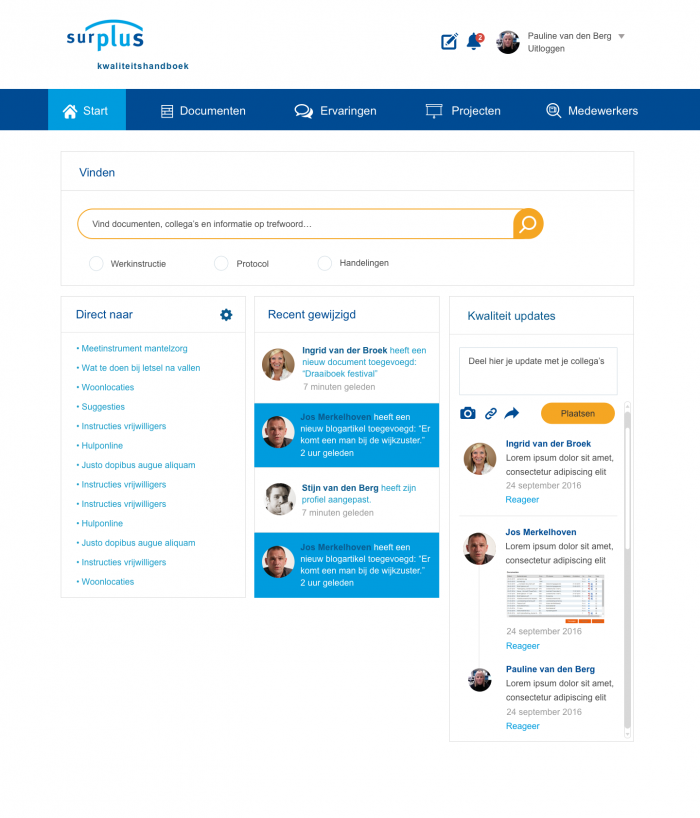Viewport: 700px width, 818px height.
Task: Open Direct naar settings gear
Action: point(226,315)
